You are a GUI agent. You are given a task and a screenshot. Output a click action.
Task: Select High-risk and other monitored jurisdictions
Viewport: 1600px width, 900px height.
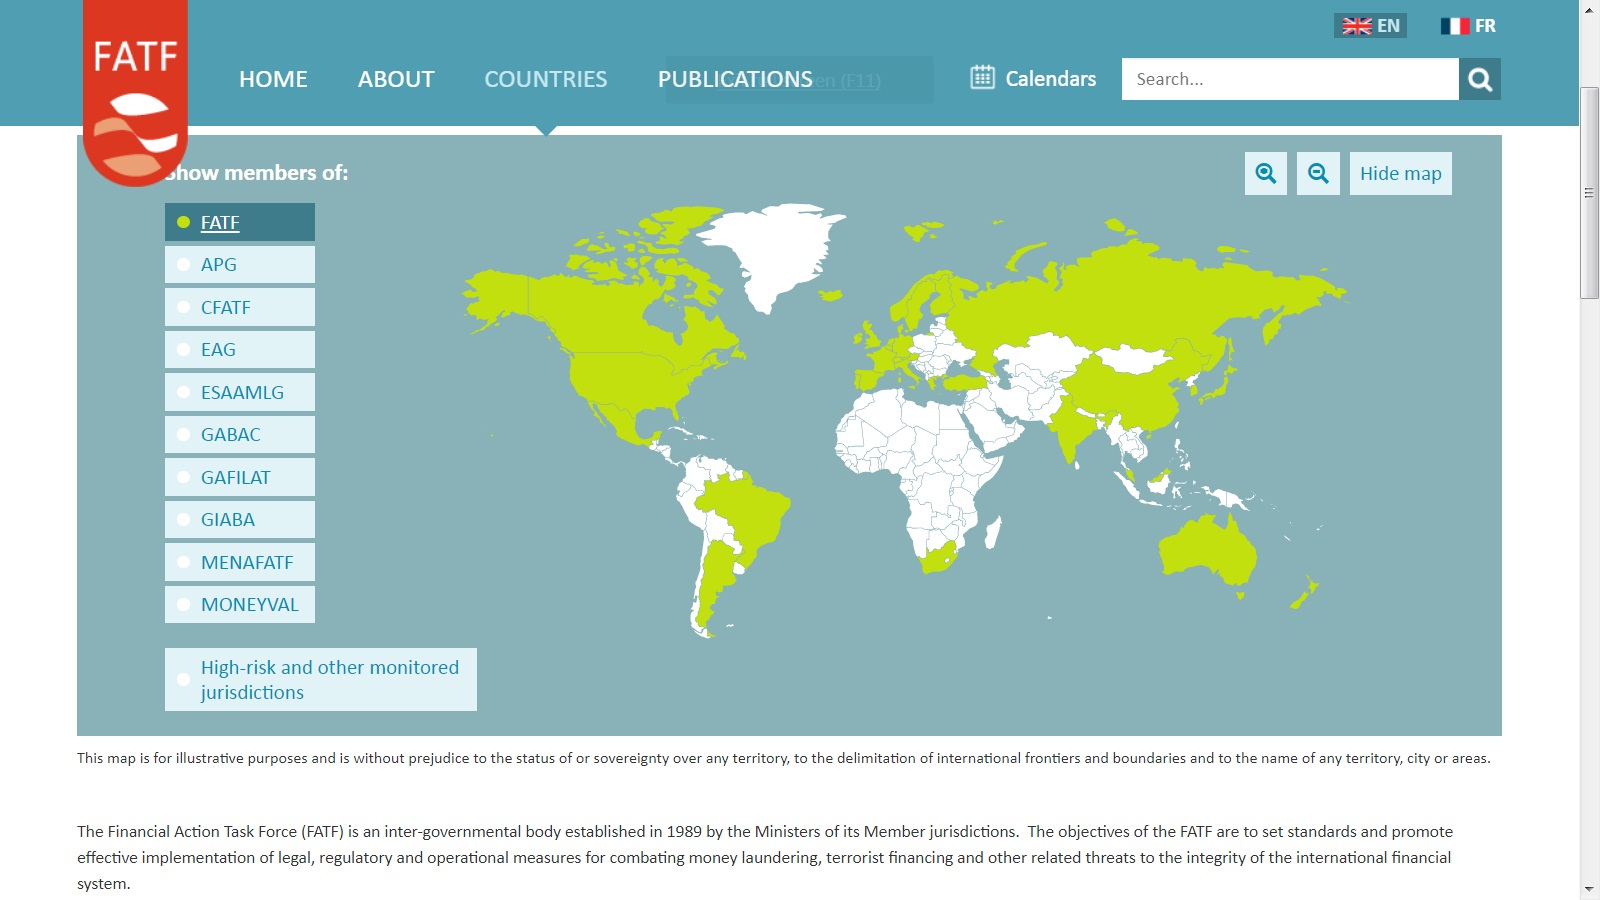(321, 679)
